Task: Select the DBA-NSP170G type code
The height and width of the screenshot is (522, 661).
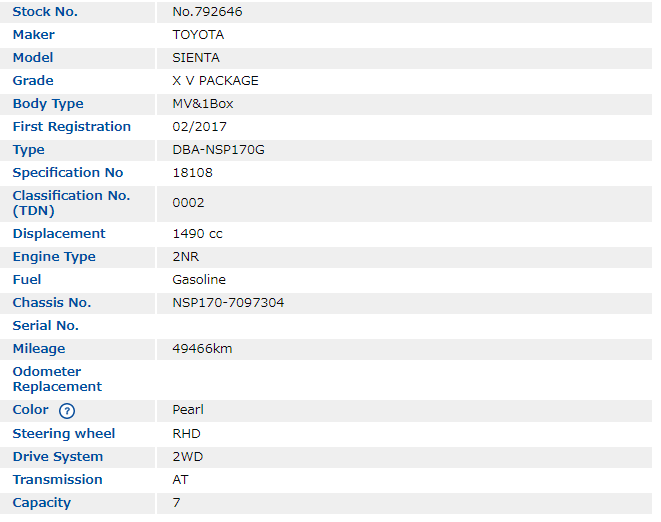Action: [x=218, y=150]
